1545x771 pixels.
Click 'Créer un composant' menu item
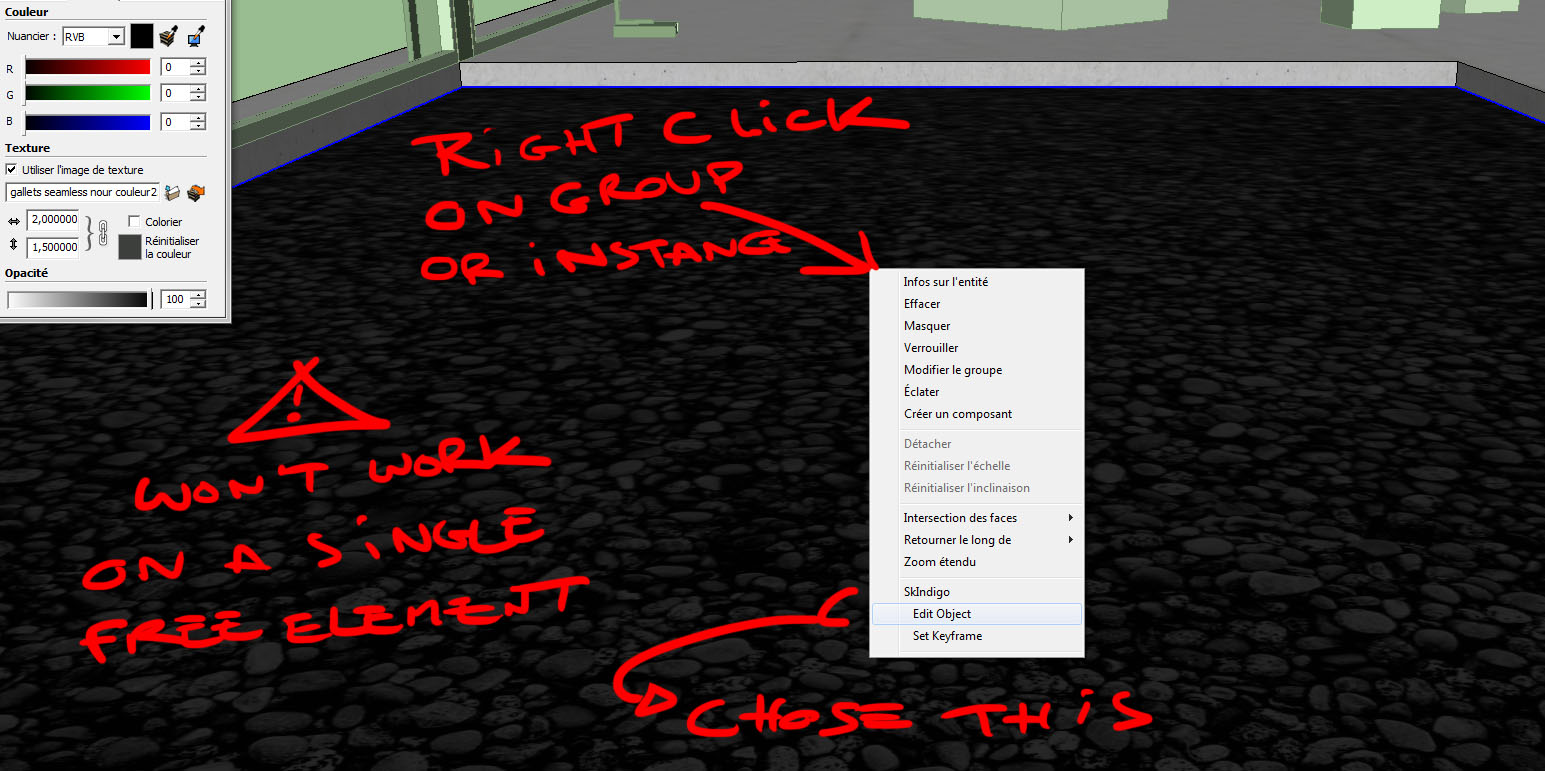point(957,414)
